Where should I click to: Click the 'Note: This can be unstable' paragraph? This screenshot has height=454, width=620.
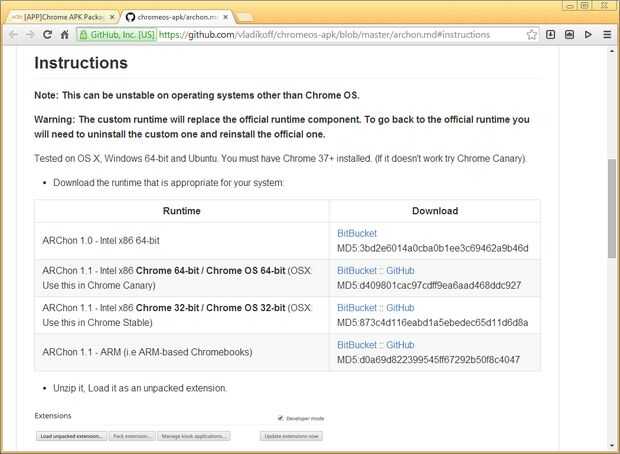[x=197, y=95]
